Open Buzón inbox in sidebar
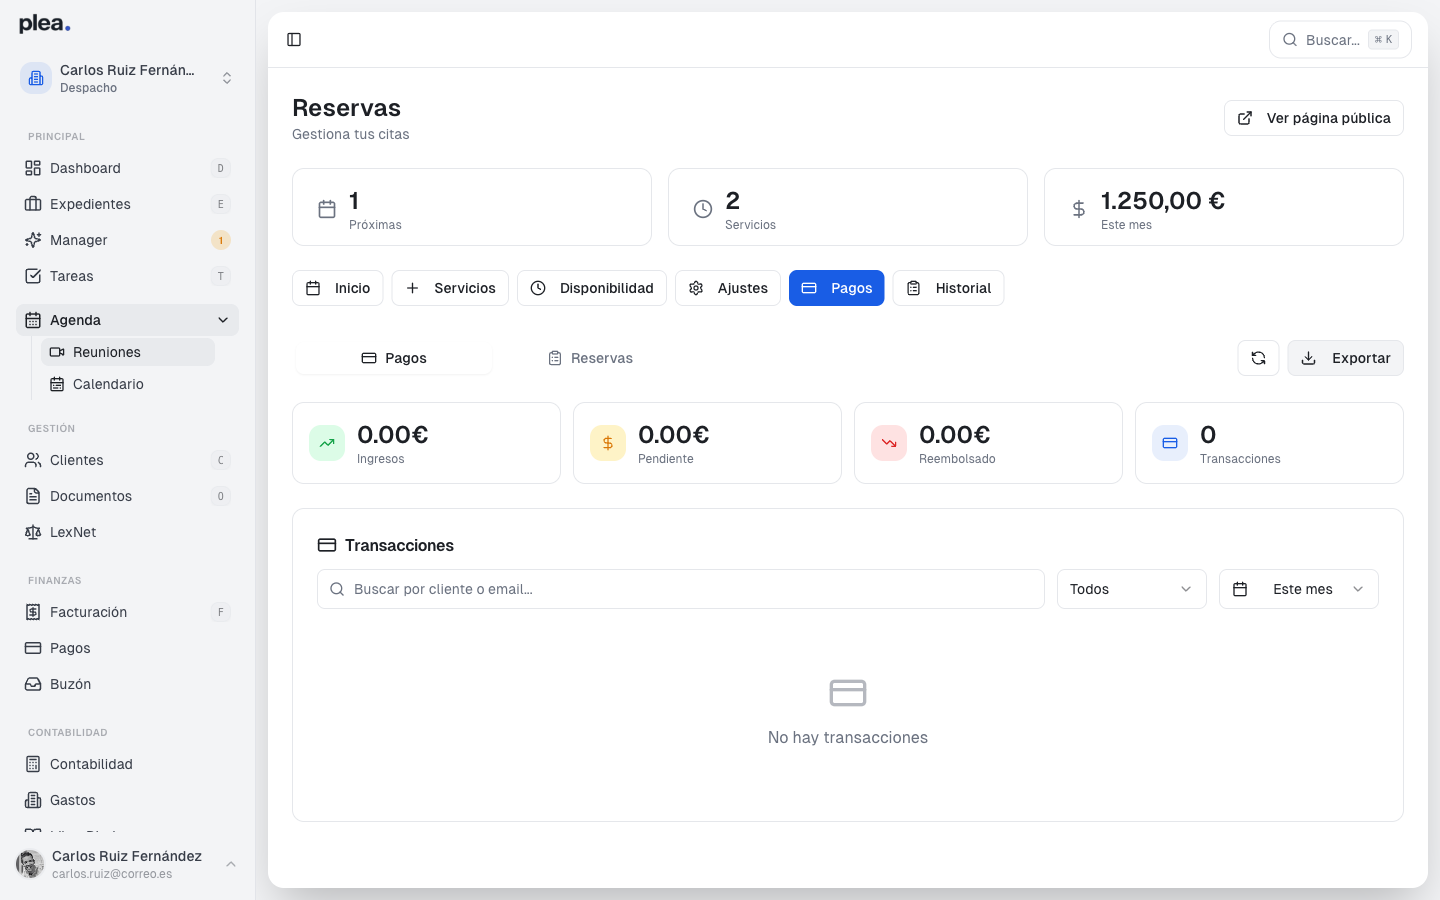 point(128,684)
